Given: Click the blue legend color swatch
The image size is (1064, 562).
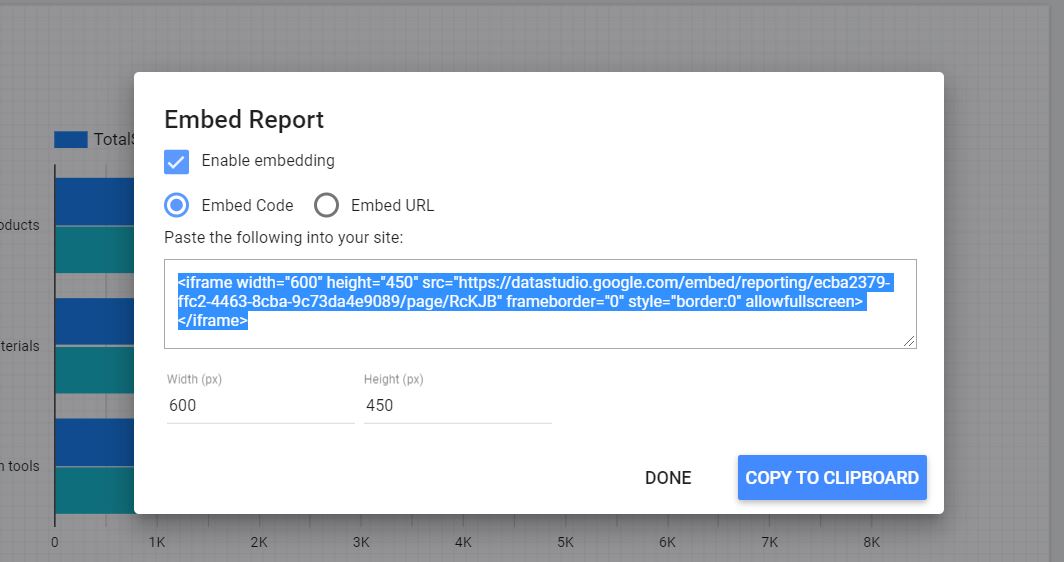Looking at the screenshot, I should point(71,140).
